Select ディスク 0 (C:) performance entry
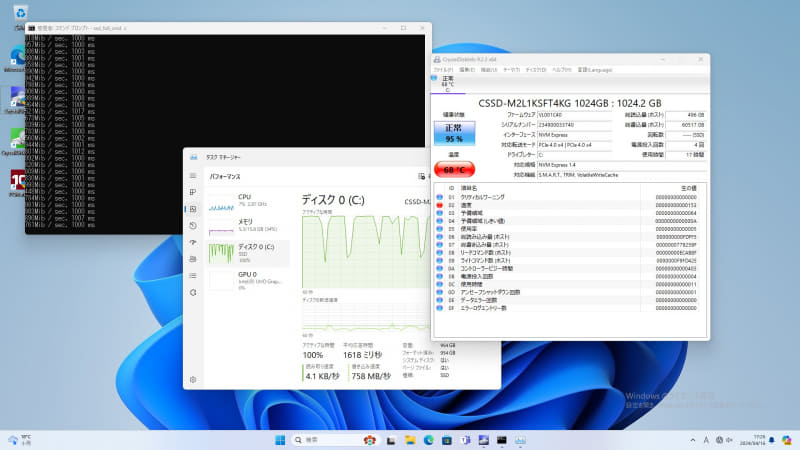The image size is (800, 450). pos(248,254)
